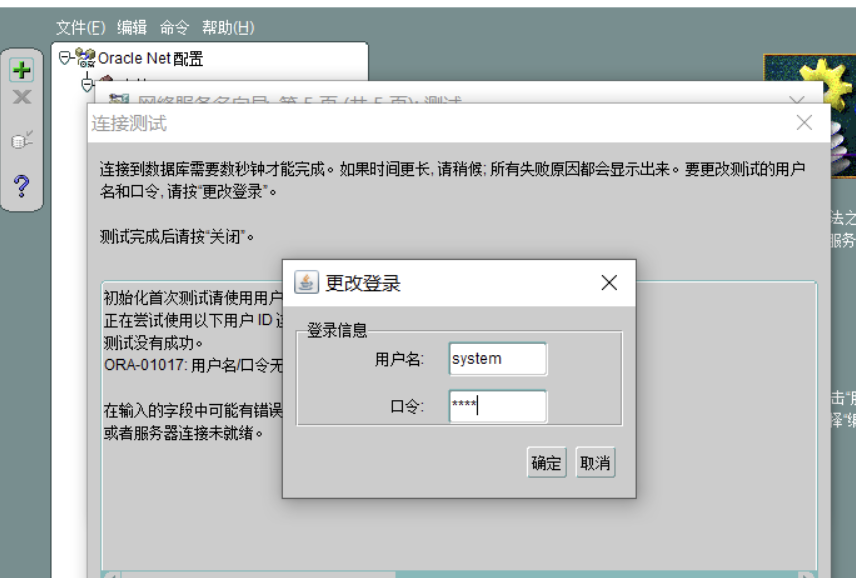
Task: Click the green plus create icon
Action: coord(22,70)
